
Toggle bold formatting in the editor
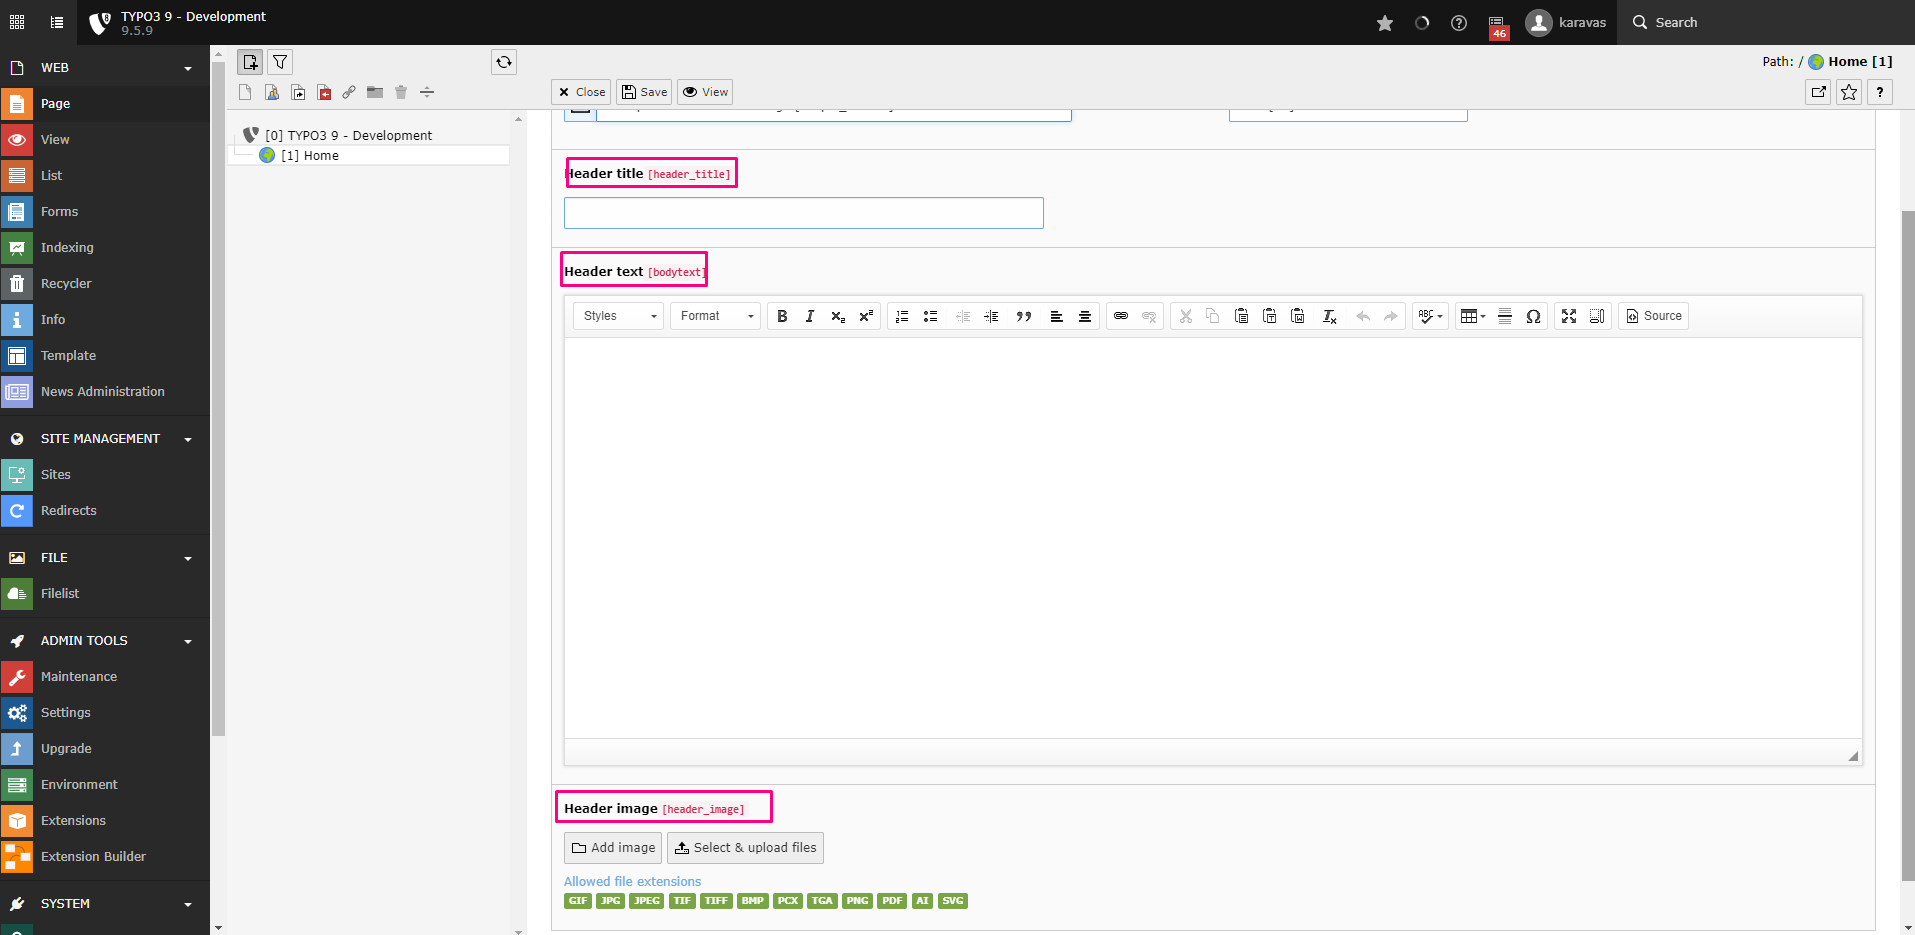(782, 316)
